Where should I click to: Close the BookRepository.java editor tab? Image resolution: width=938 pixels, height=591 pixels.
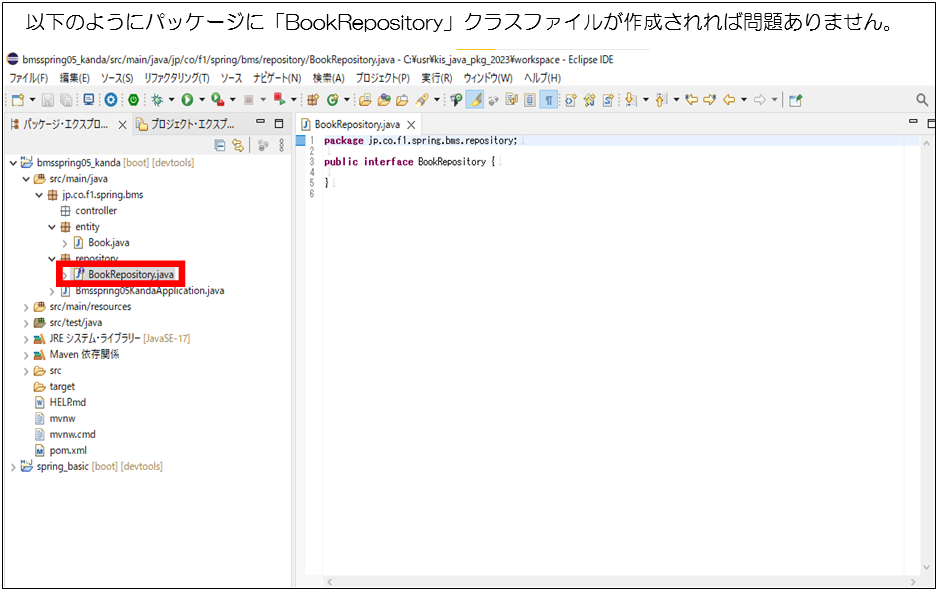pyautogui.click(x=410, y=125)
